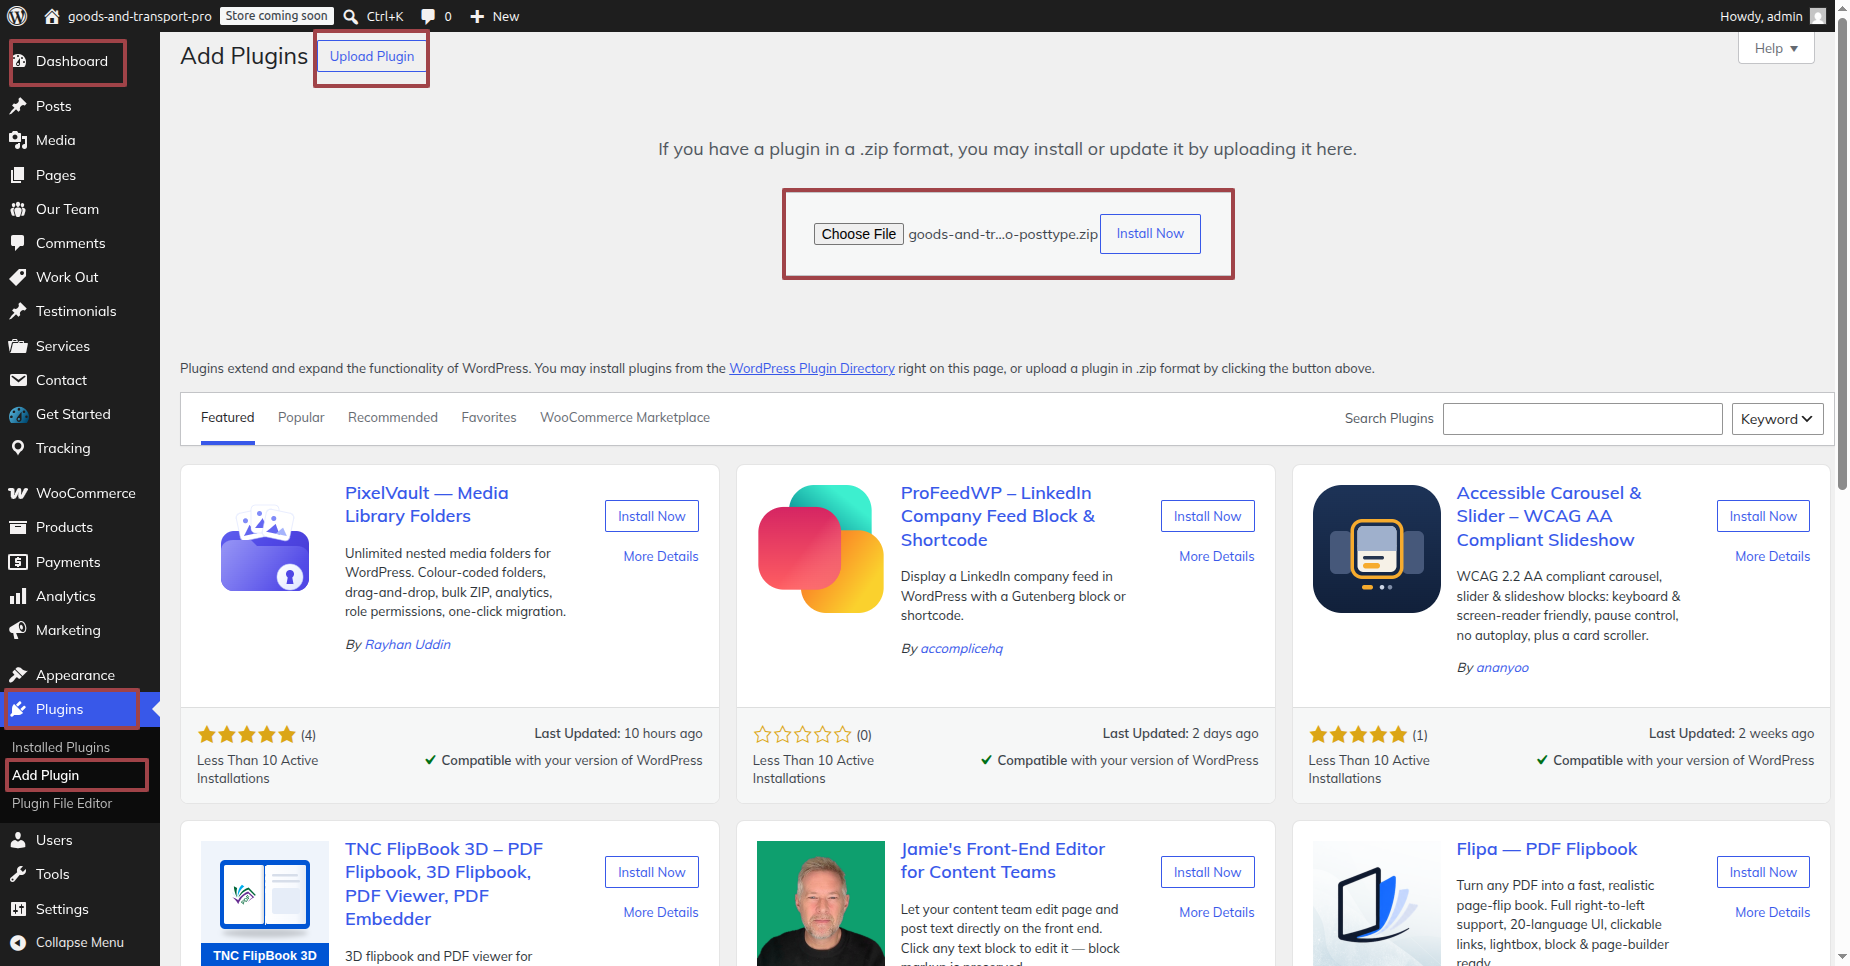The width and height of the screenshot is (1850, 966).
Task: View More Details for Accessible Carousel
Action: (1773, 556)
